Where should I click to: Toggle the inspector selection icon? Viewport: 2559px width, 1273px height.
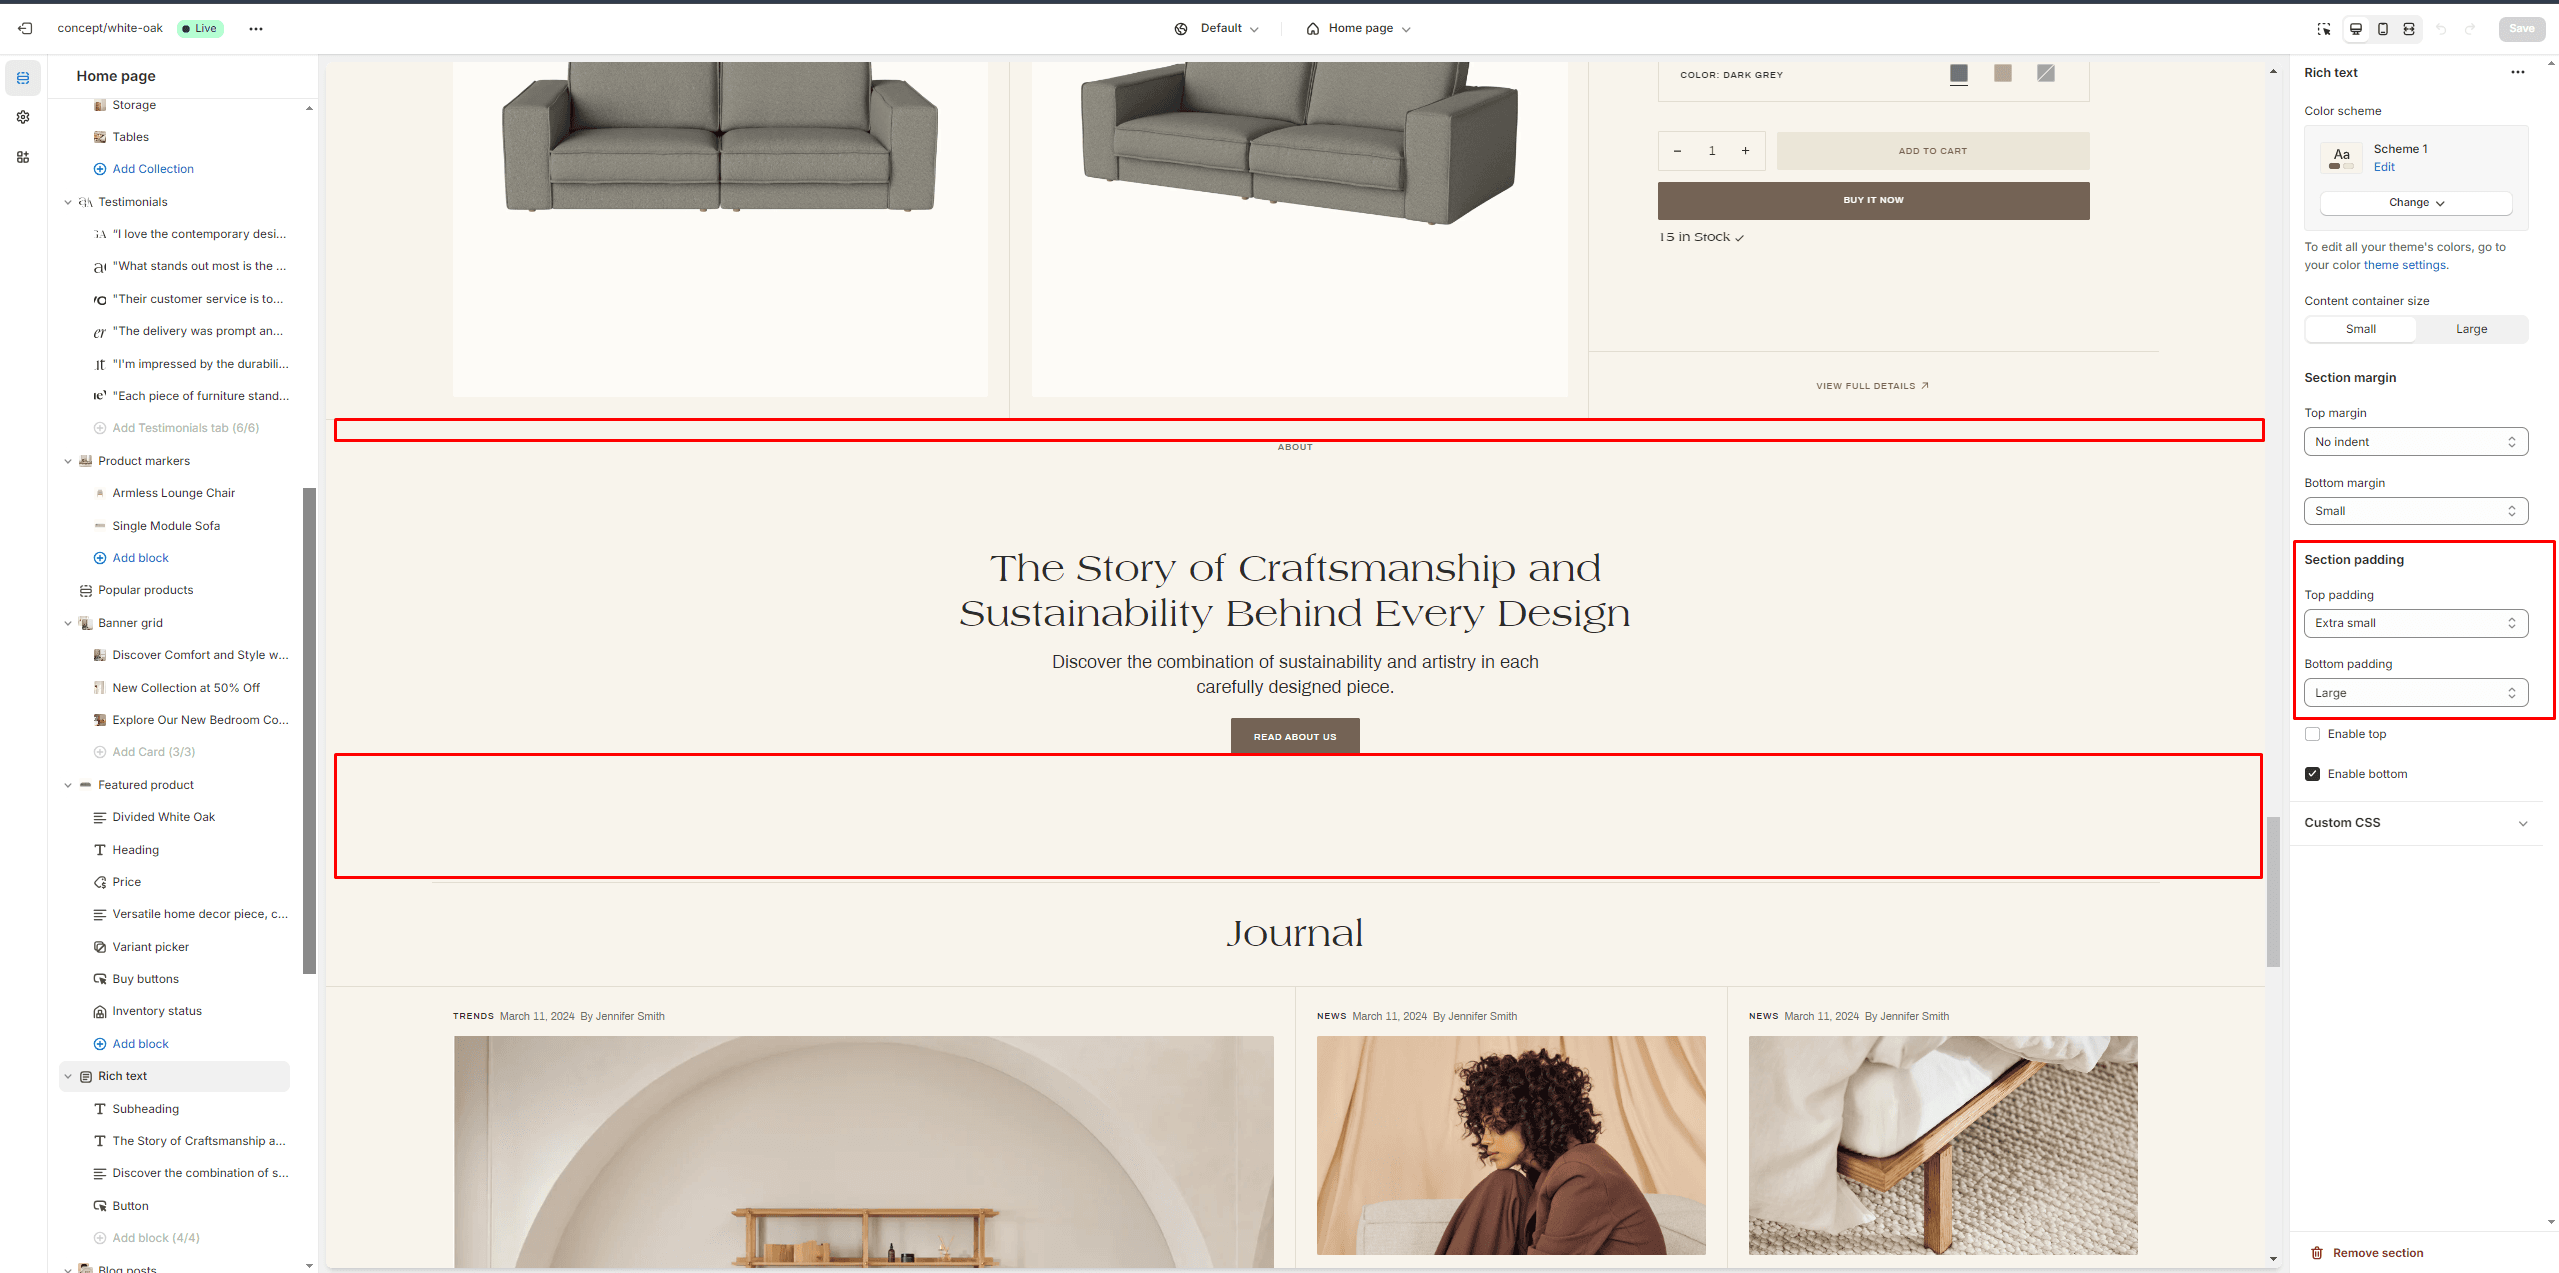pos(2324,29)
